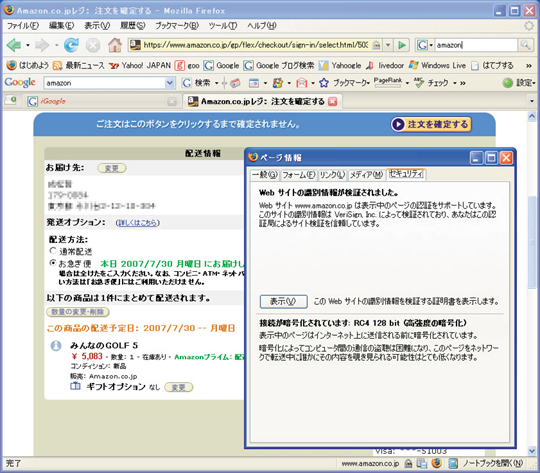Switch to the iGoogle tab
Image resolution: width=540 pixels, height=473 pixels.
coord(102,101)
